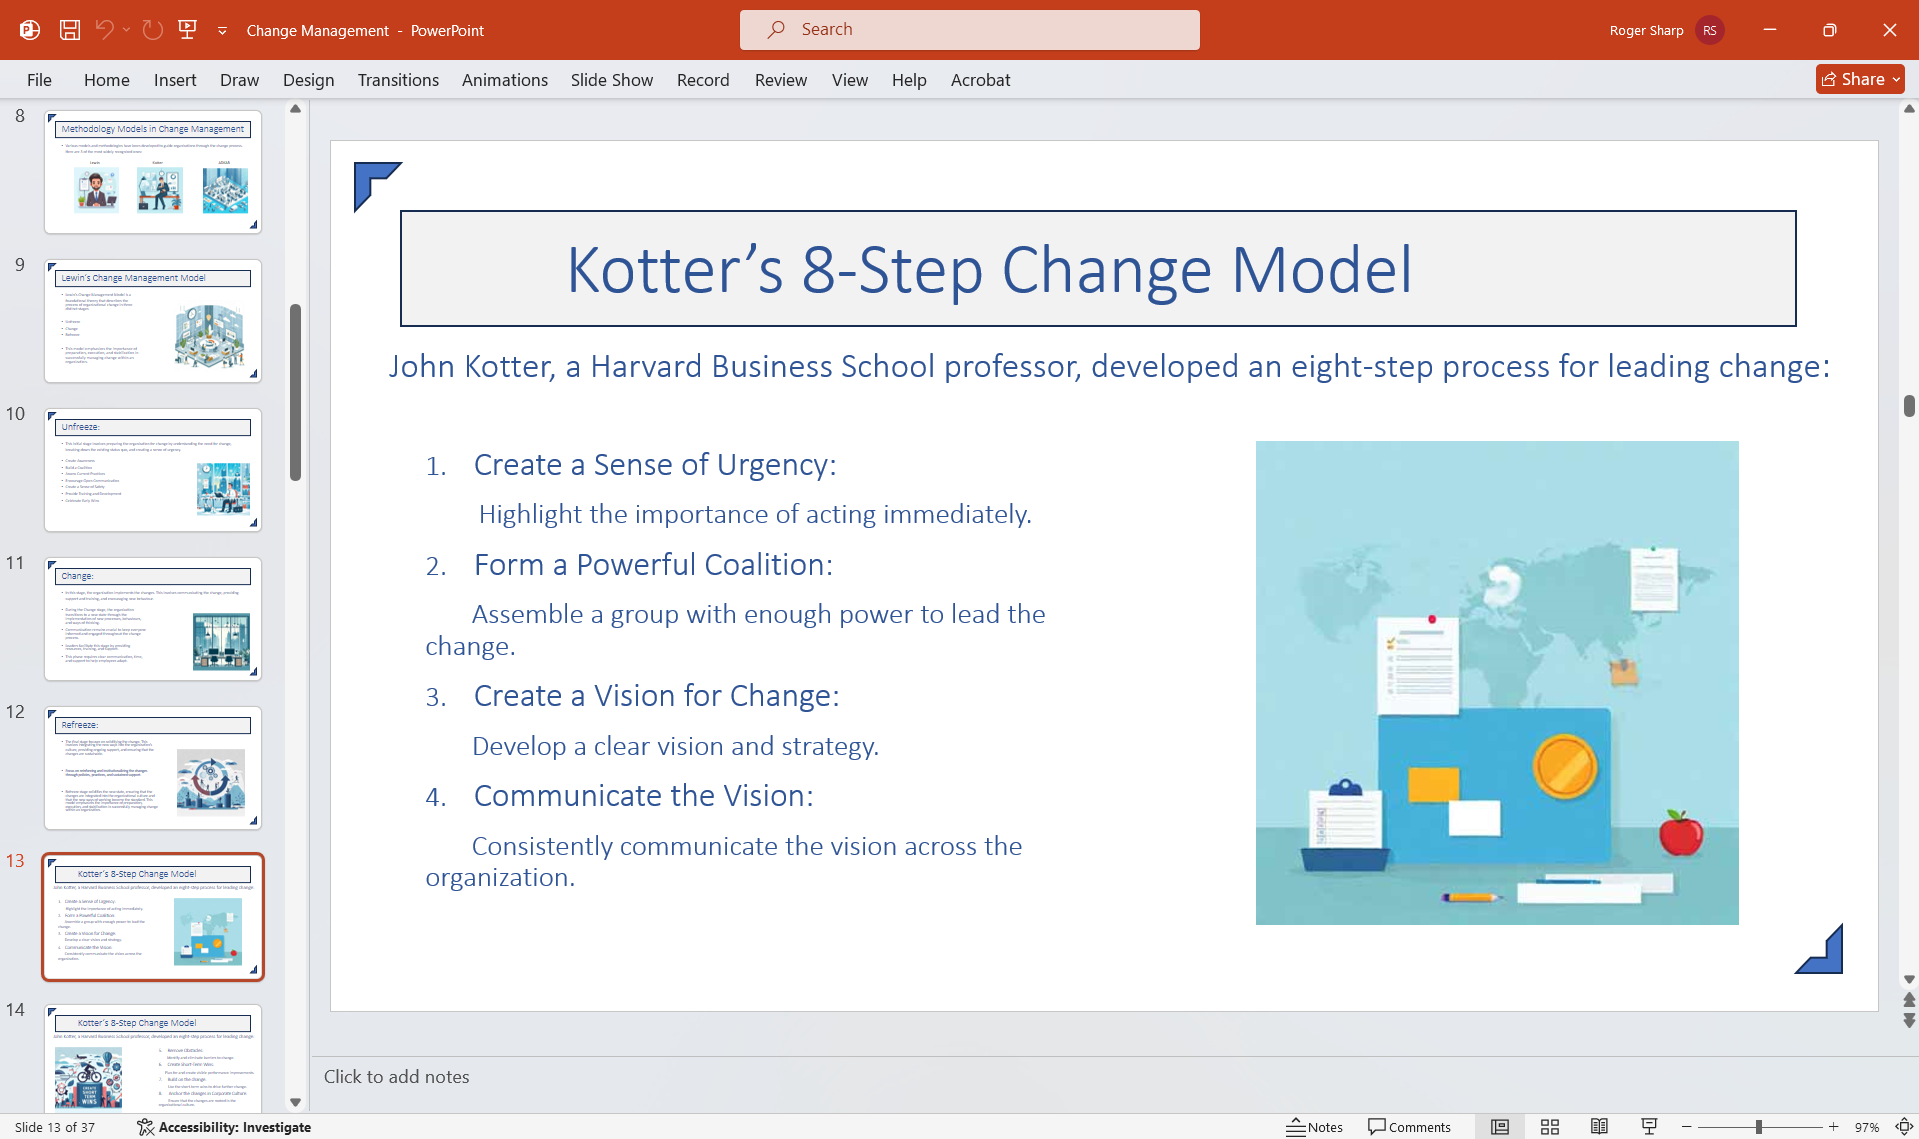
Task: Open the Draw tab
Action: (x=239, y=80)
